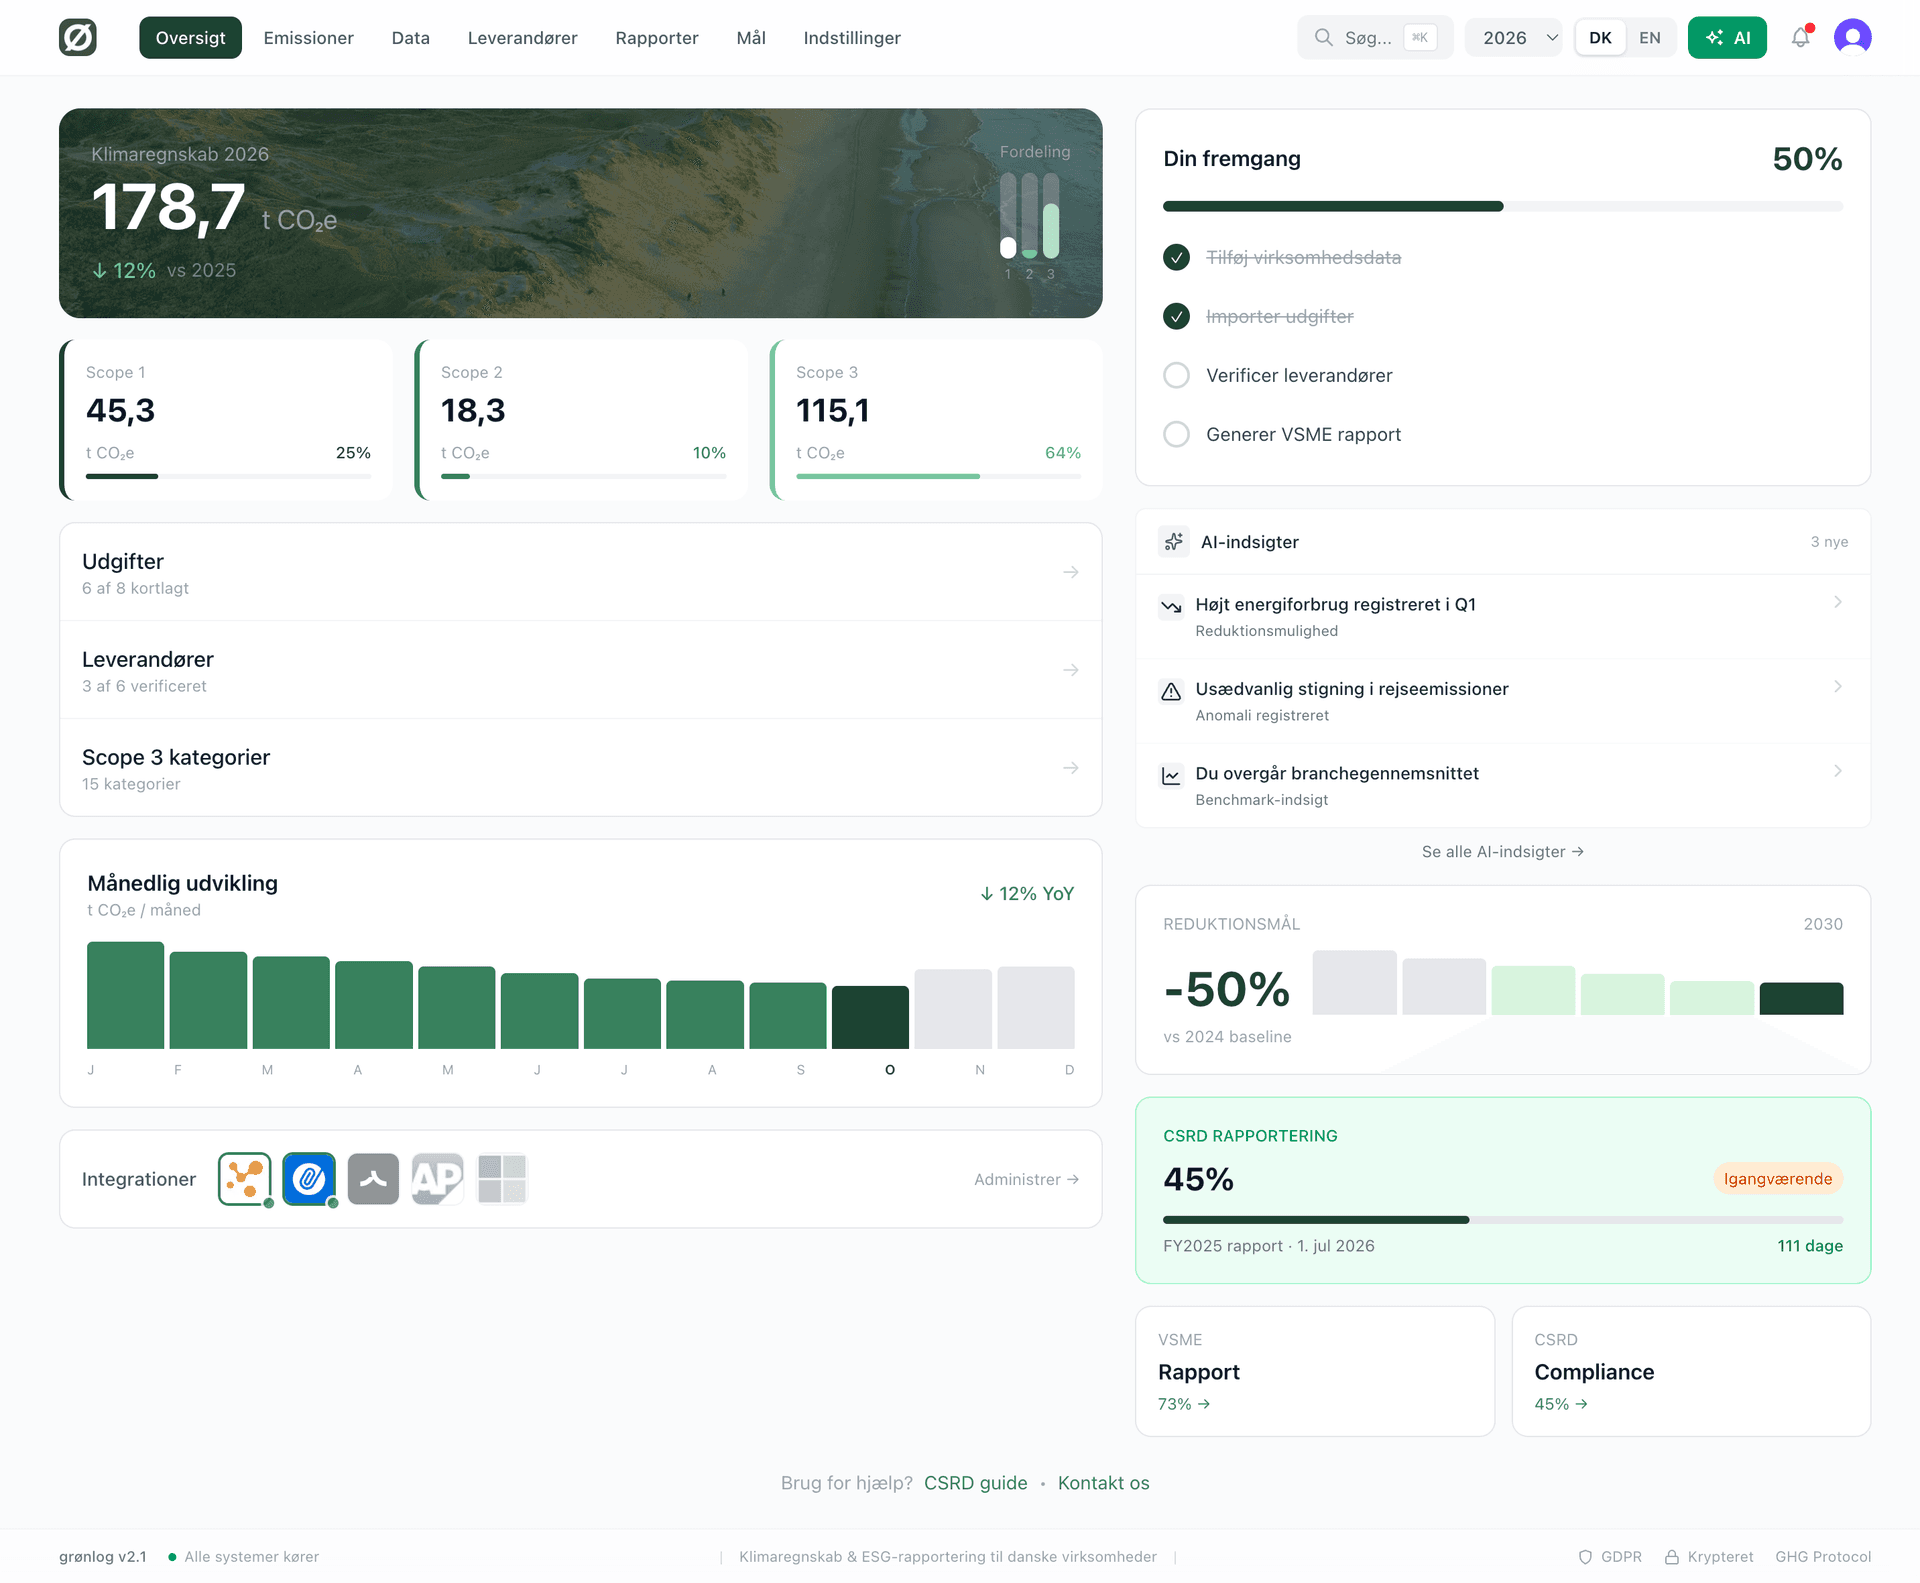Viewport: 1920px width, 1583px height.
Task: Click the Din fremgang progress bar
Action: (x=1500, y=206)
